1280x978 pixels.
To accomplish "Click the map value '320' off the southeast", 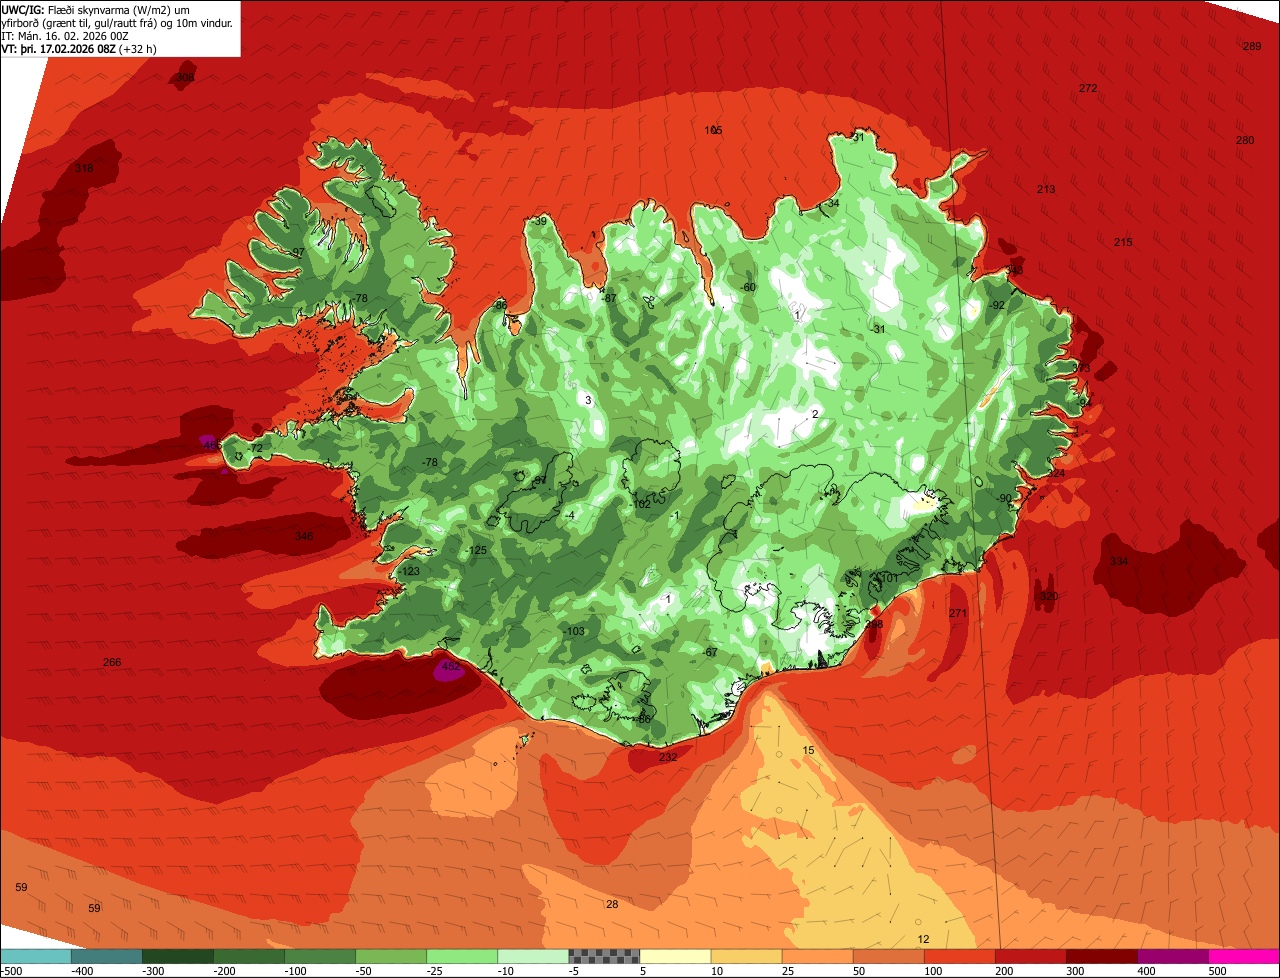I will tap(1048, 596).
